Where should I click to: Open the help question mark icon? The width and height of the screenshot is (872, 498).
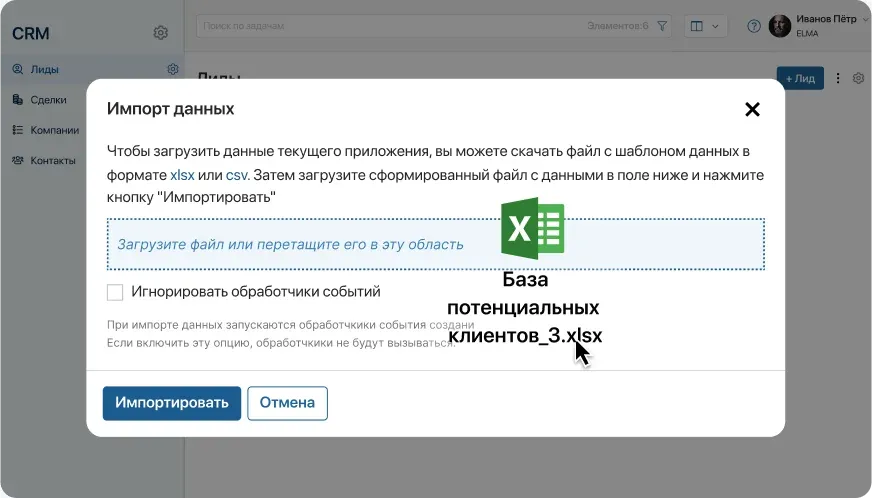pyautogui.click(x=753, y=26)
